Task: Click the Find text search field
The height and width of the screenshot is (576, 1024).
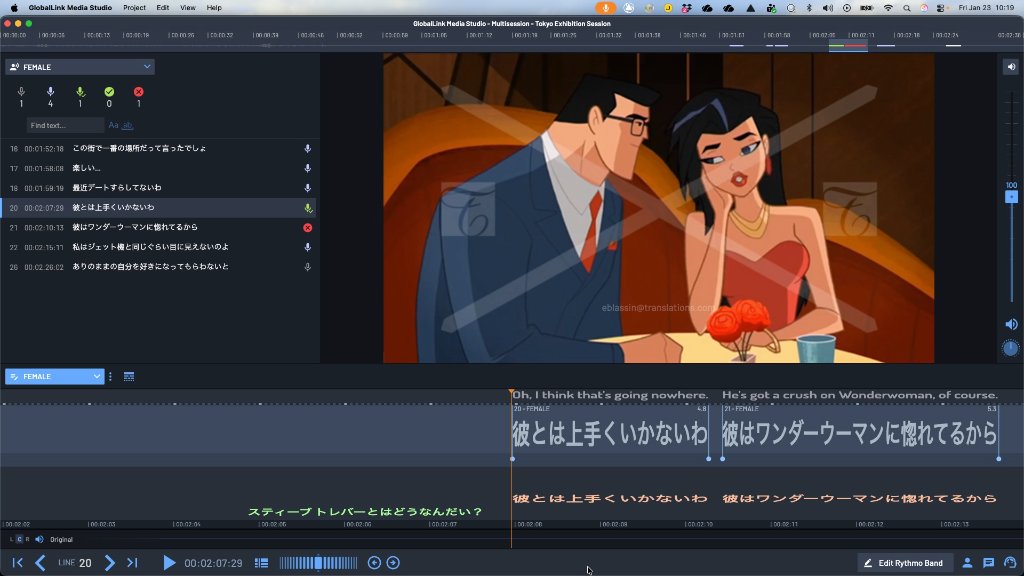Action: click(64, 126)
